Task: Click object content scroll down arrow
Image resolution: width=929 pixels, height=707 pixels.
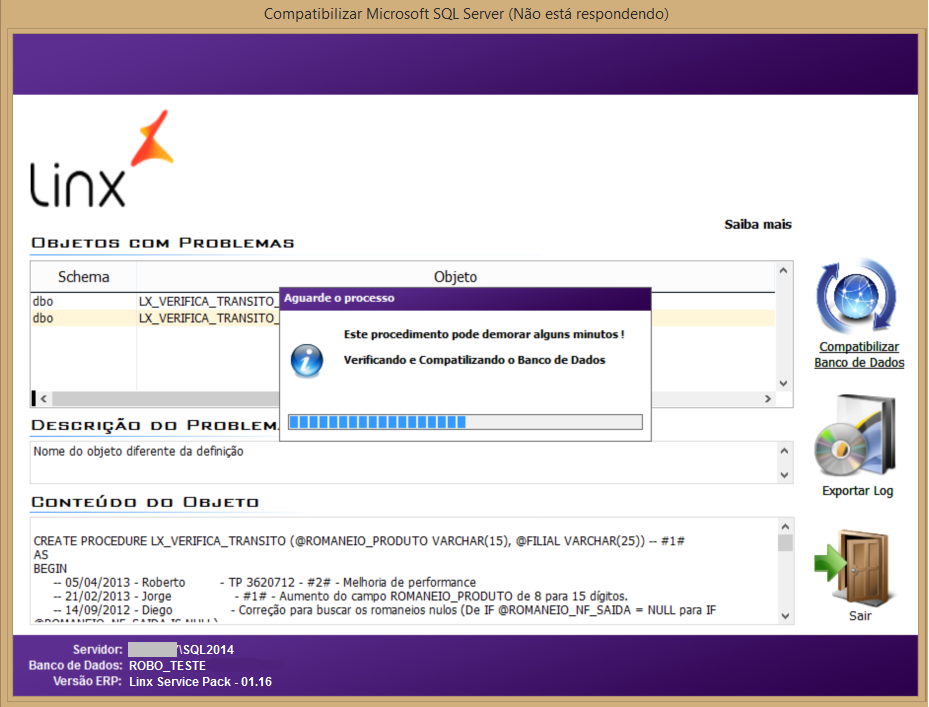Action: tap(785, 616)
